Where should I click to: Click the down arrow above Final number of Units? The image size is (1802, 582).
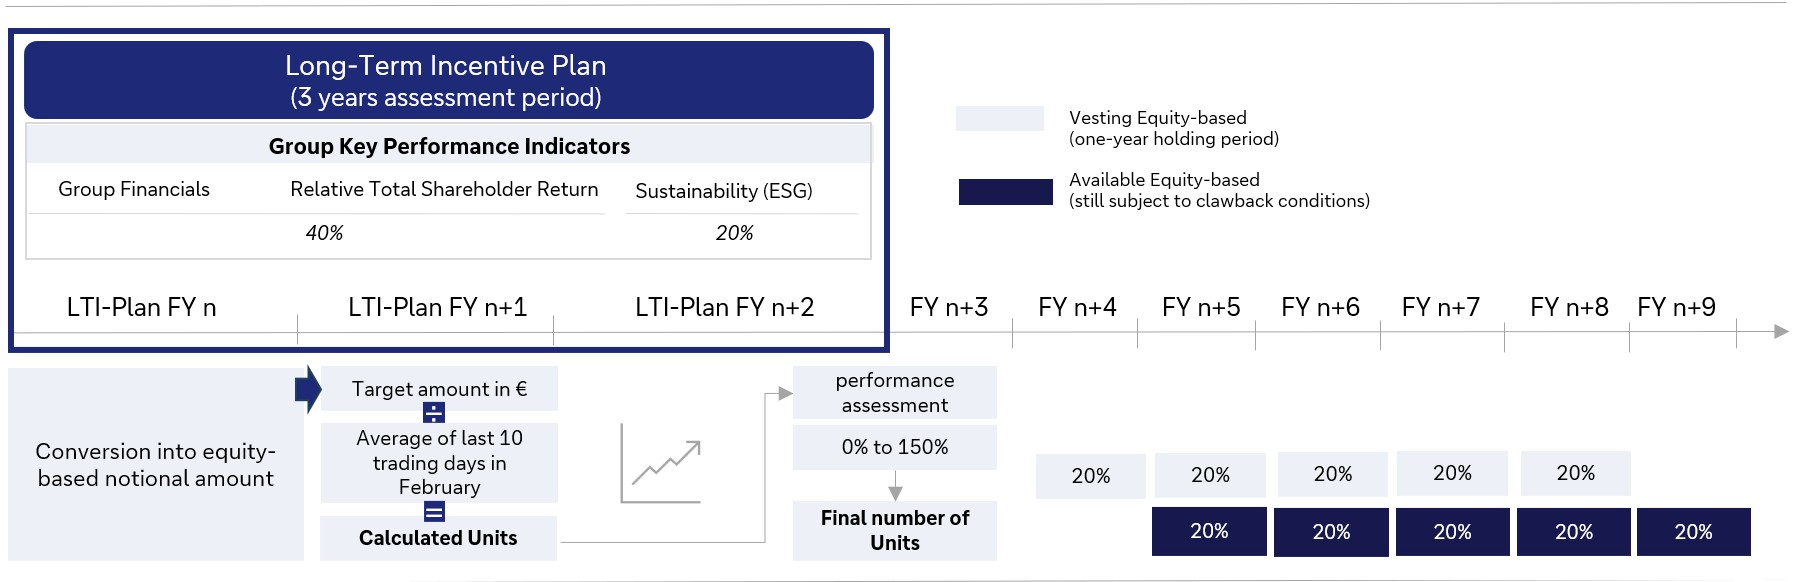[x=895, y=490]
